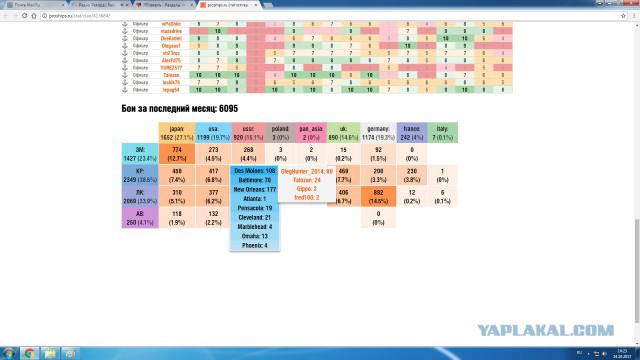This screenshot has width=640, height=360.
Task: Click the anchor icon in mazzdrive row
Action: 125,31
